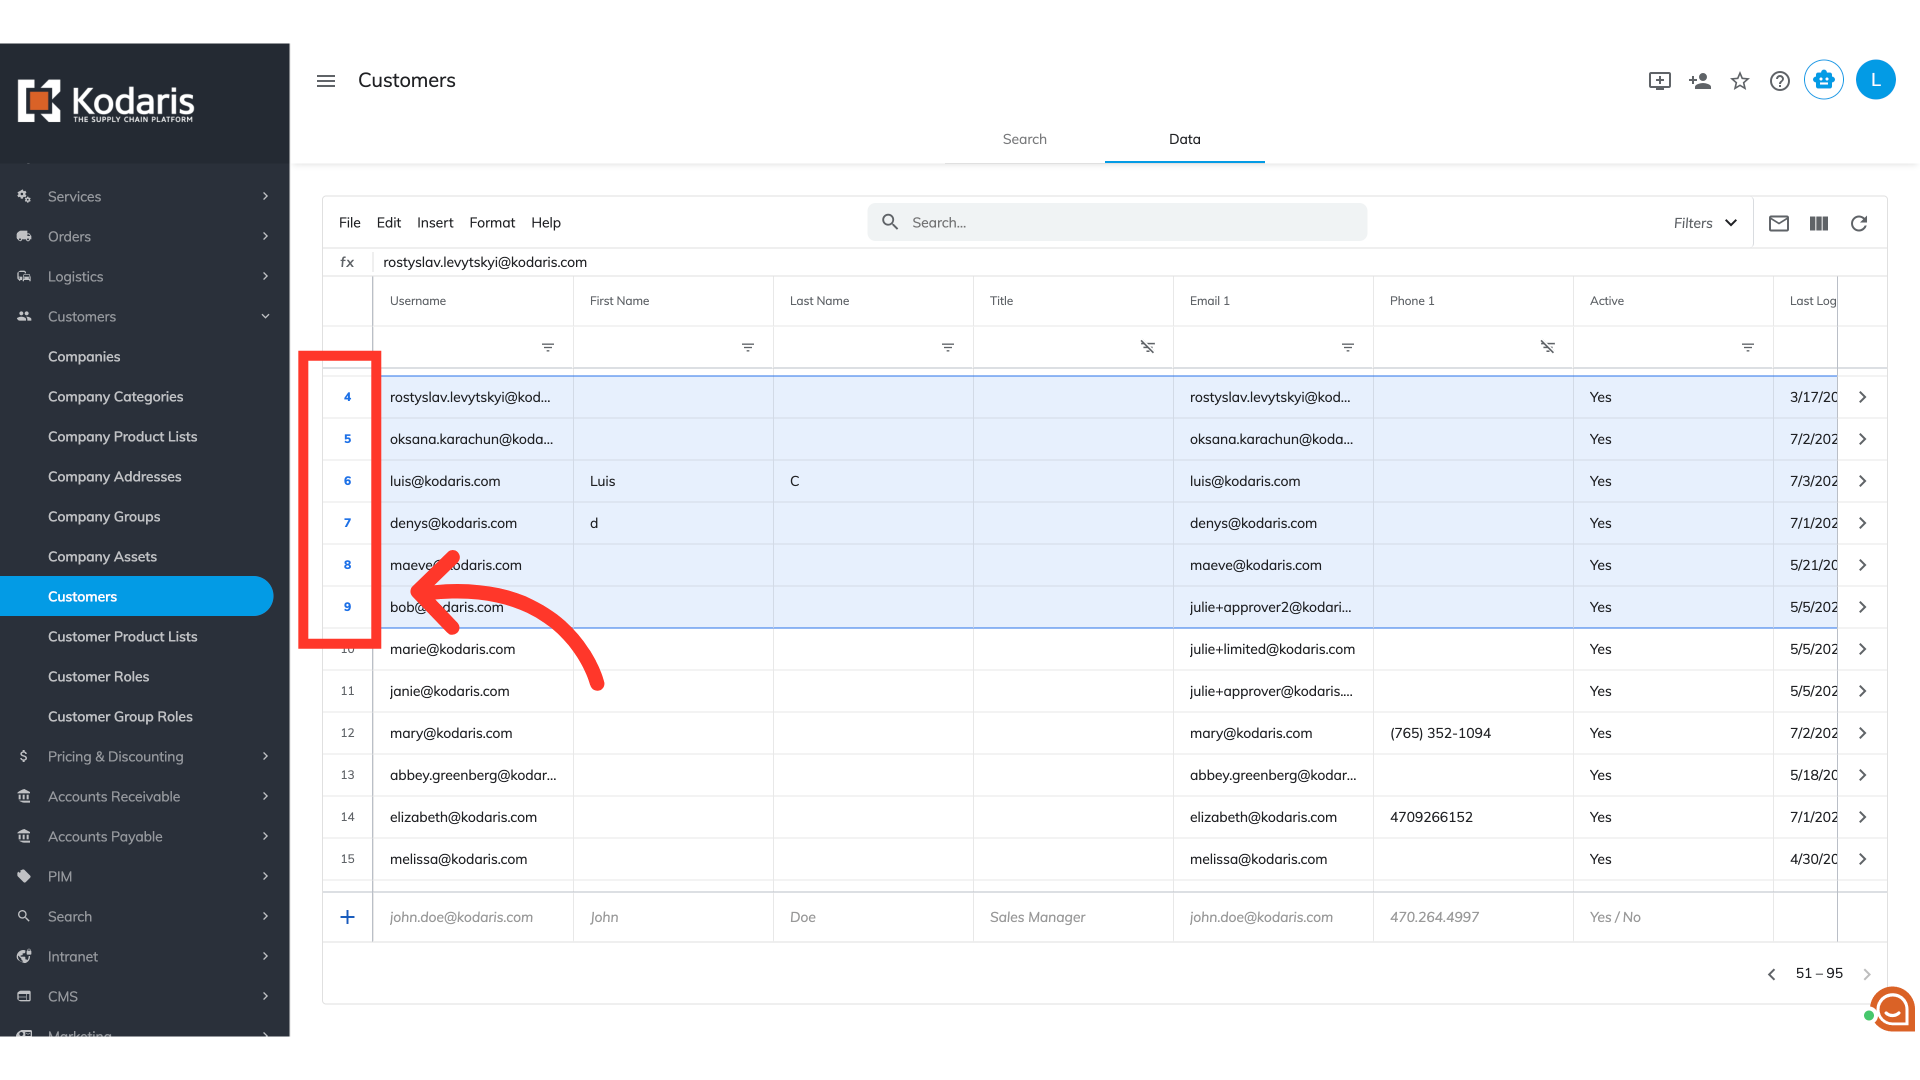The height and width of the screenshot is (1080, 1920).
Task: Toggle the Username column filter icon
Action: 548,347
